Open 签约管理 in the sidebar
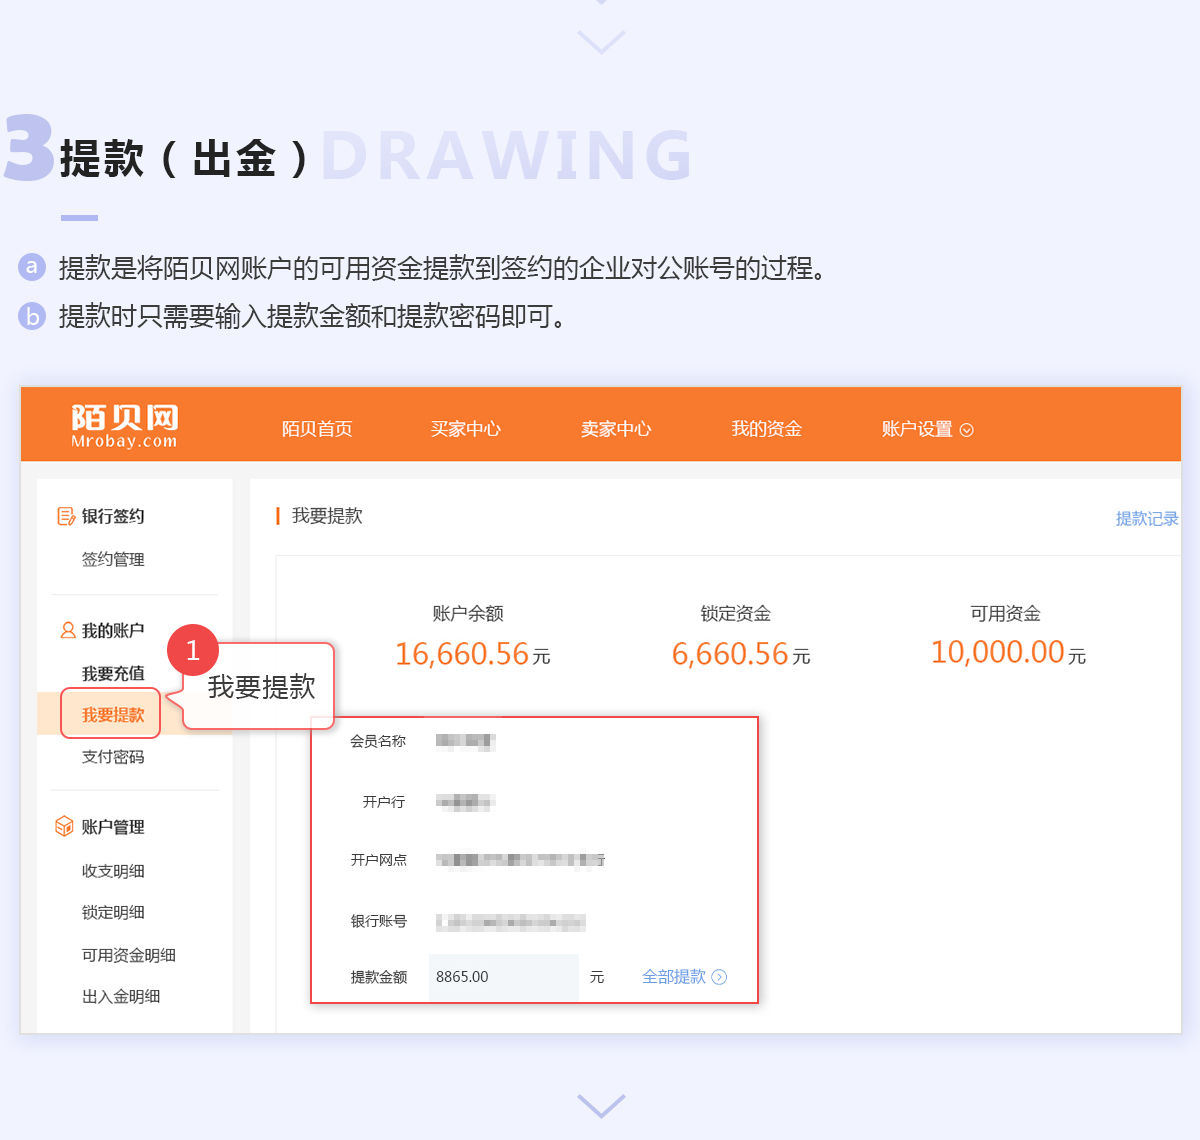Viewport: 1200px width, 1140px height. point(113,559)
